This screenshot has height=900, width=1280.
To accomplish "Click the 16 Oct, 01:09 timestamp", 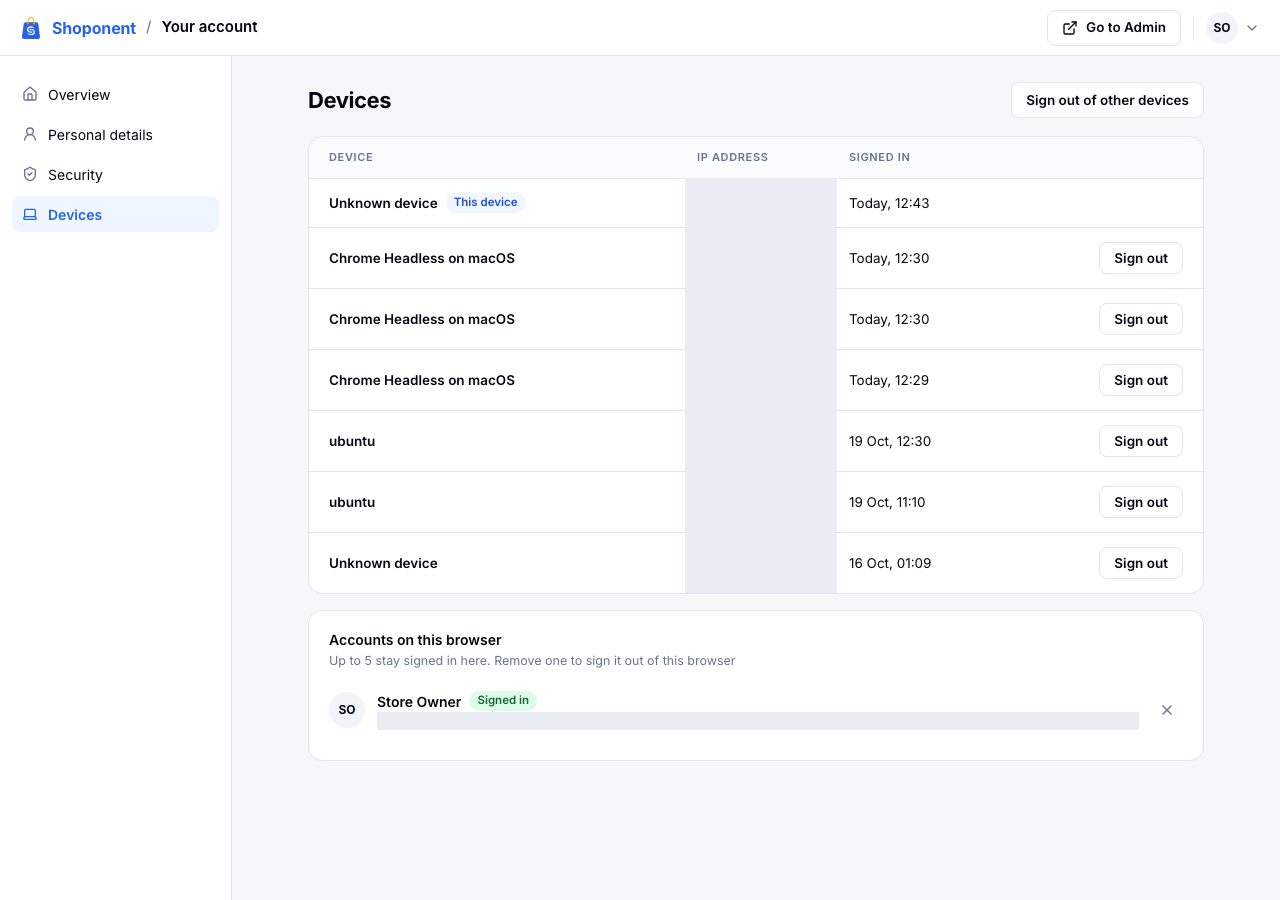I will coord(890,563).
